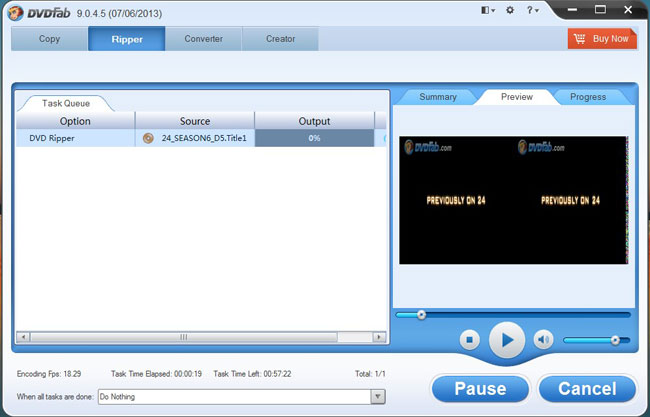Mute the preview with speaker icon

pyautogui.click(x=543, y=340)
